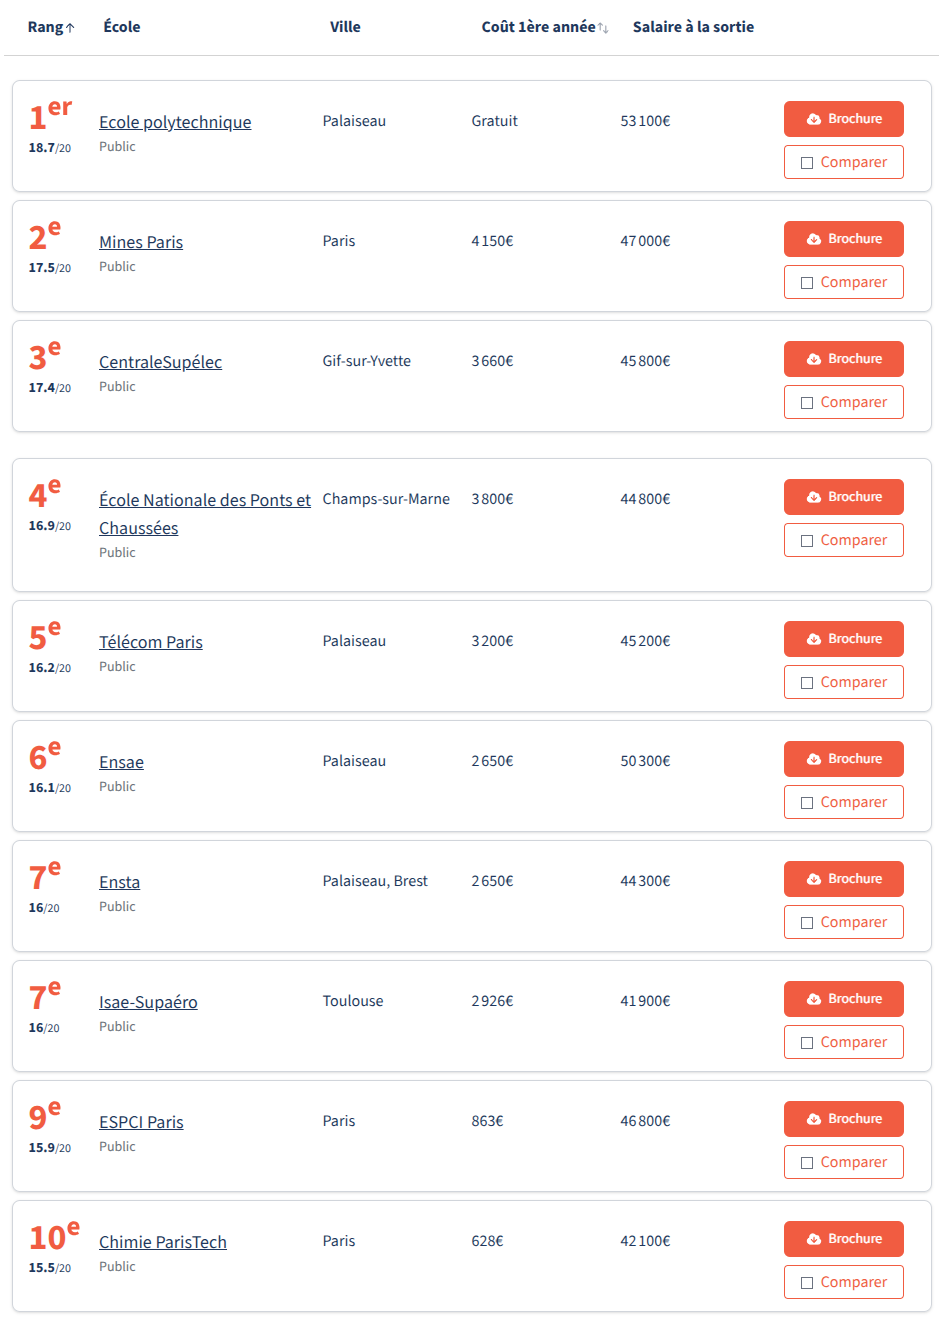Screen dimensions: 939x1322
Task: Click the École column header
Action: 122,27
